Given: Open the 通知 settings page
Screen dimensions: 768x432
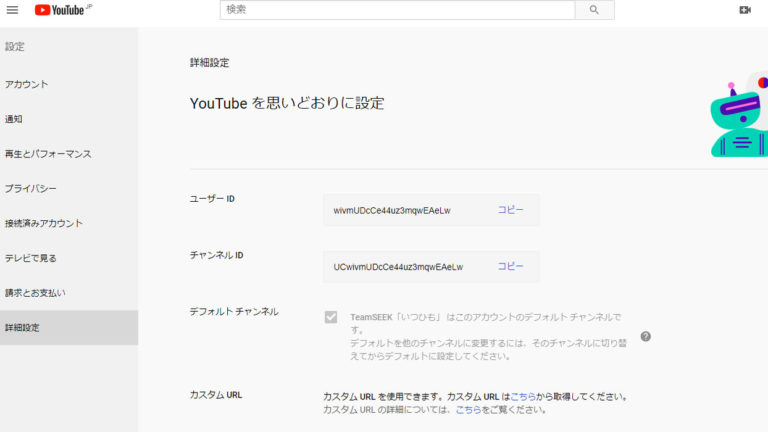Looking at the screenshot, I should (14, 119).
